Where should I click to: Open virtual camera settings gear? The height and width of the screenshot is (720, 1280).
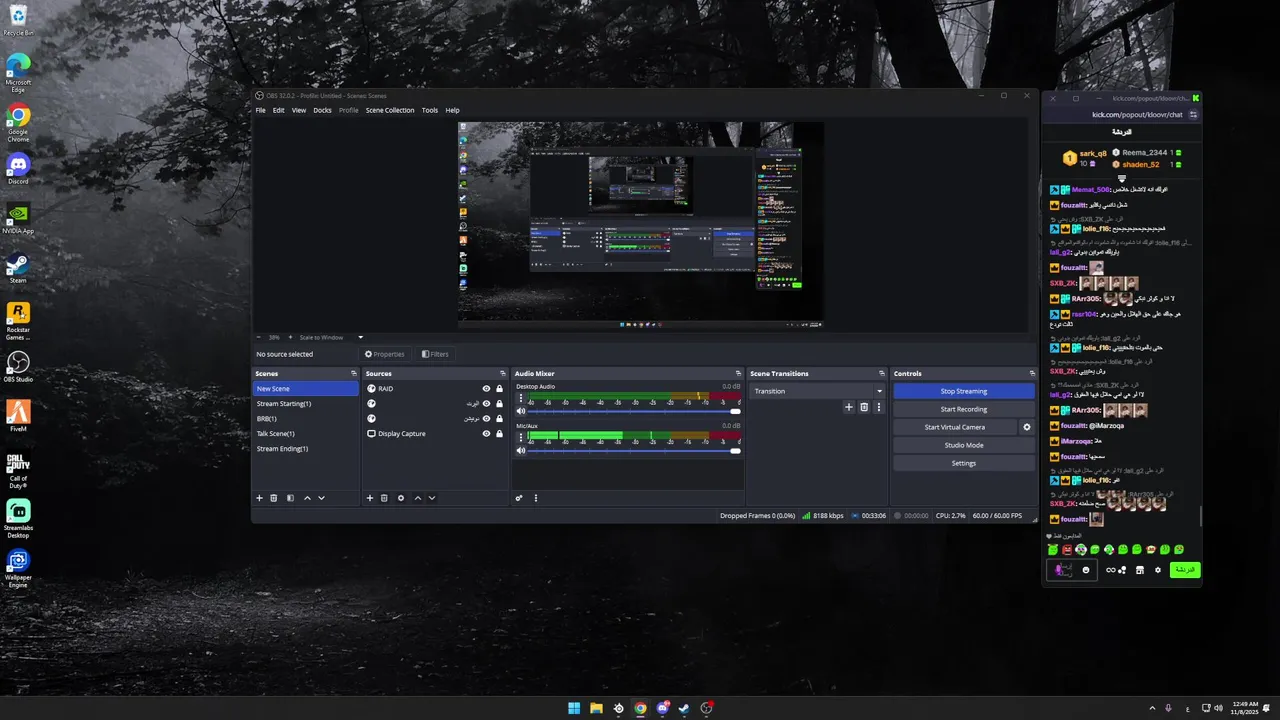(1026, 427)
